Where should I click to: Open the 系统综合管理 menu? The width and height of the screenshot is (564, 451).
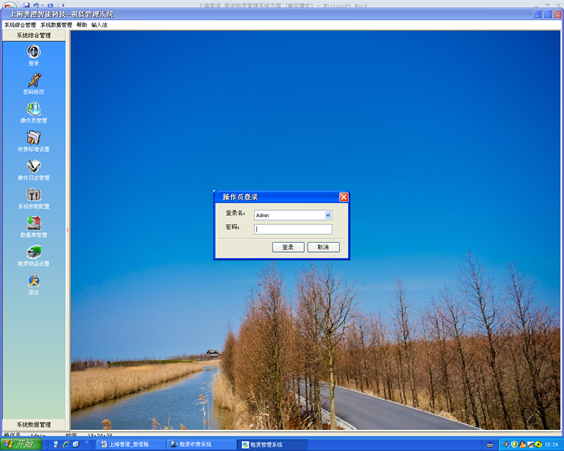point(20,25)
